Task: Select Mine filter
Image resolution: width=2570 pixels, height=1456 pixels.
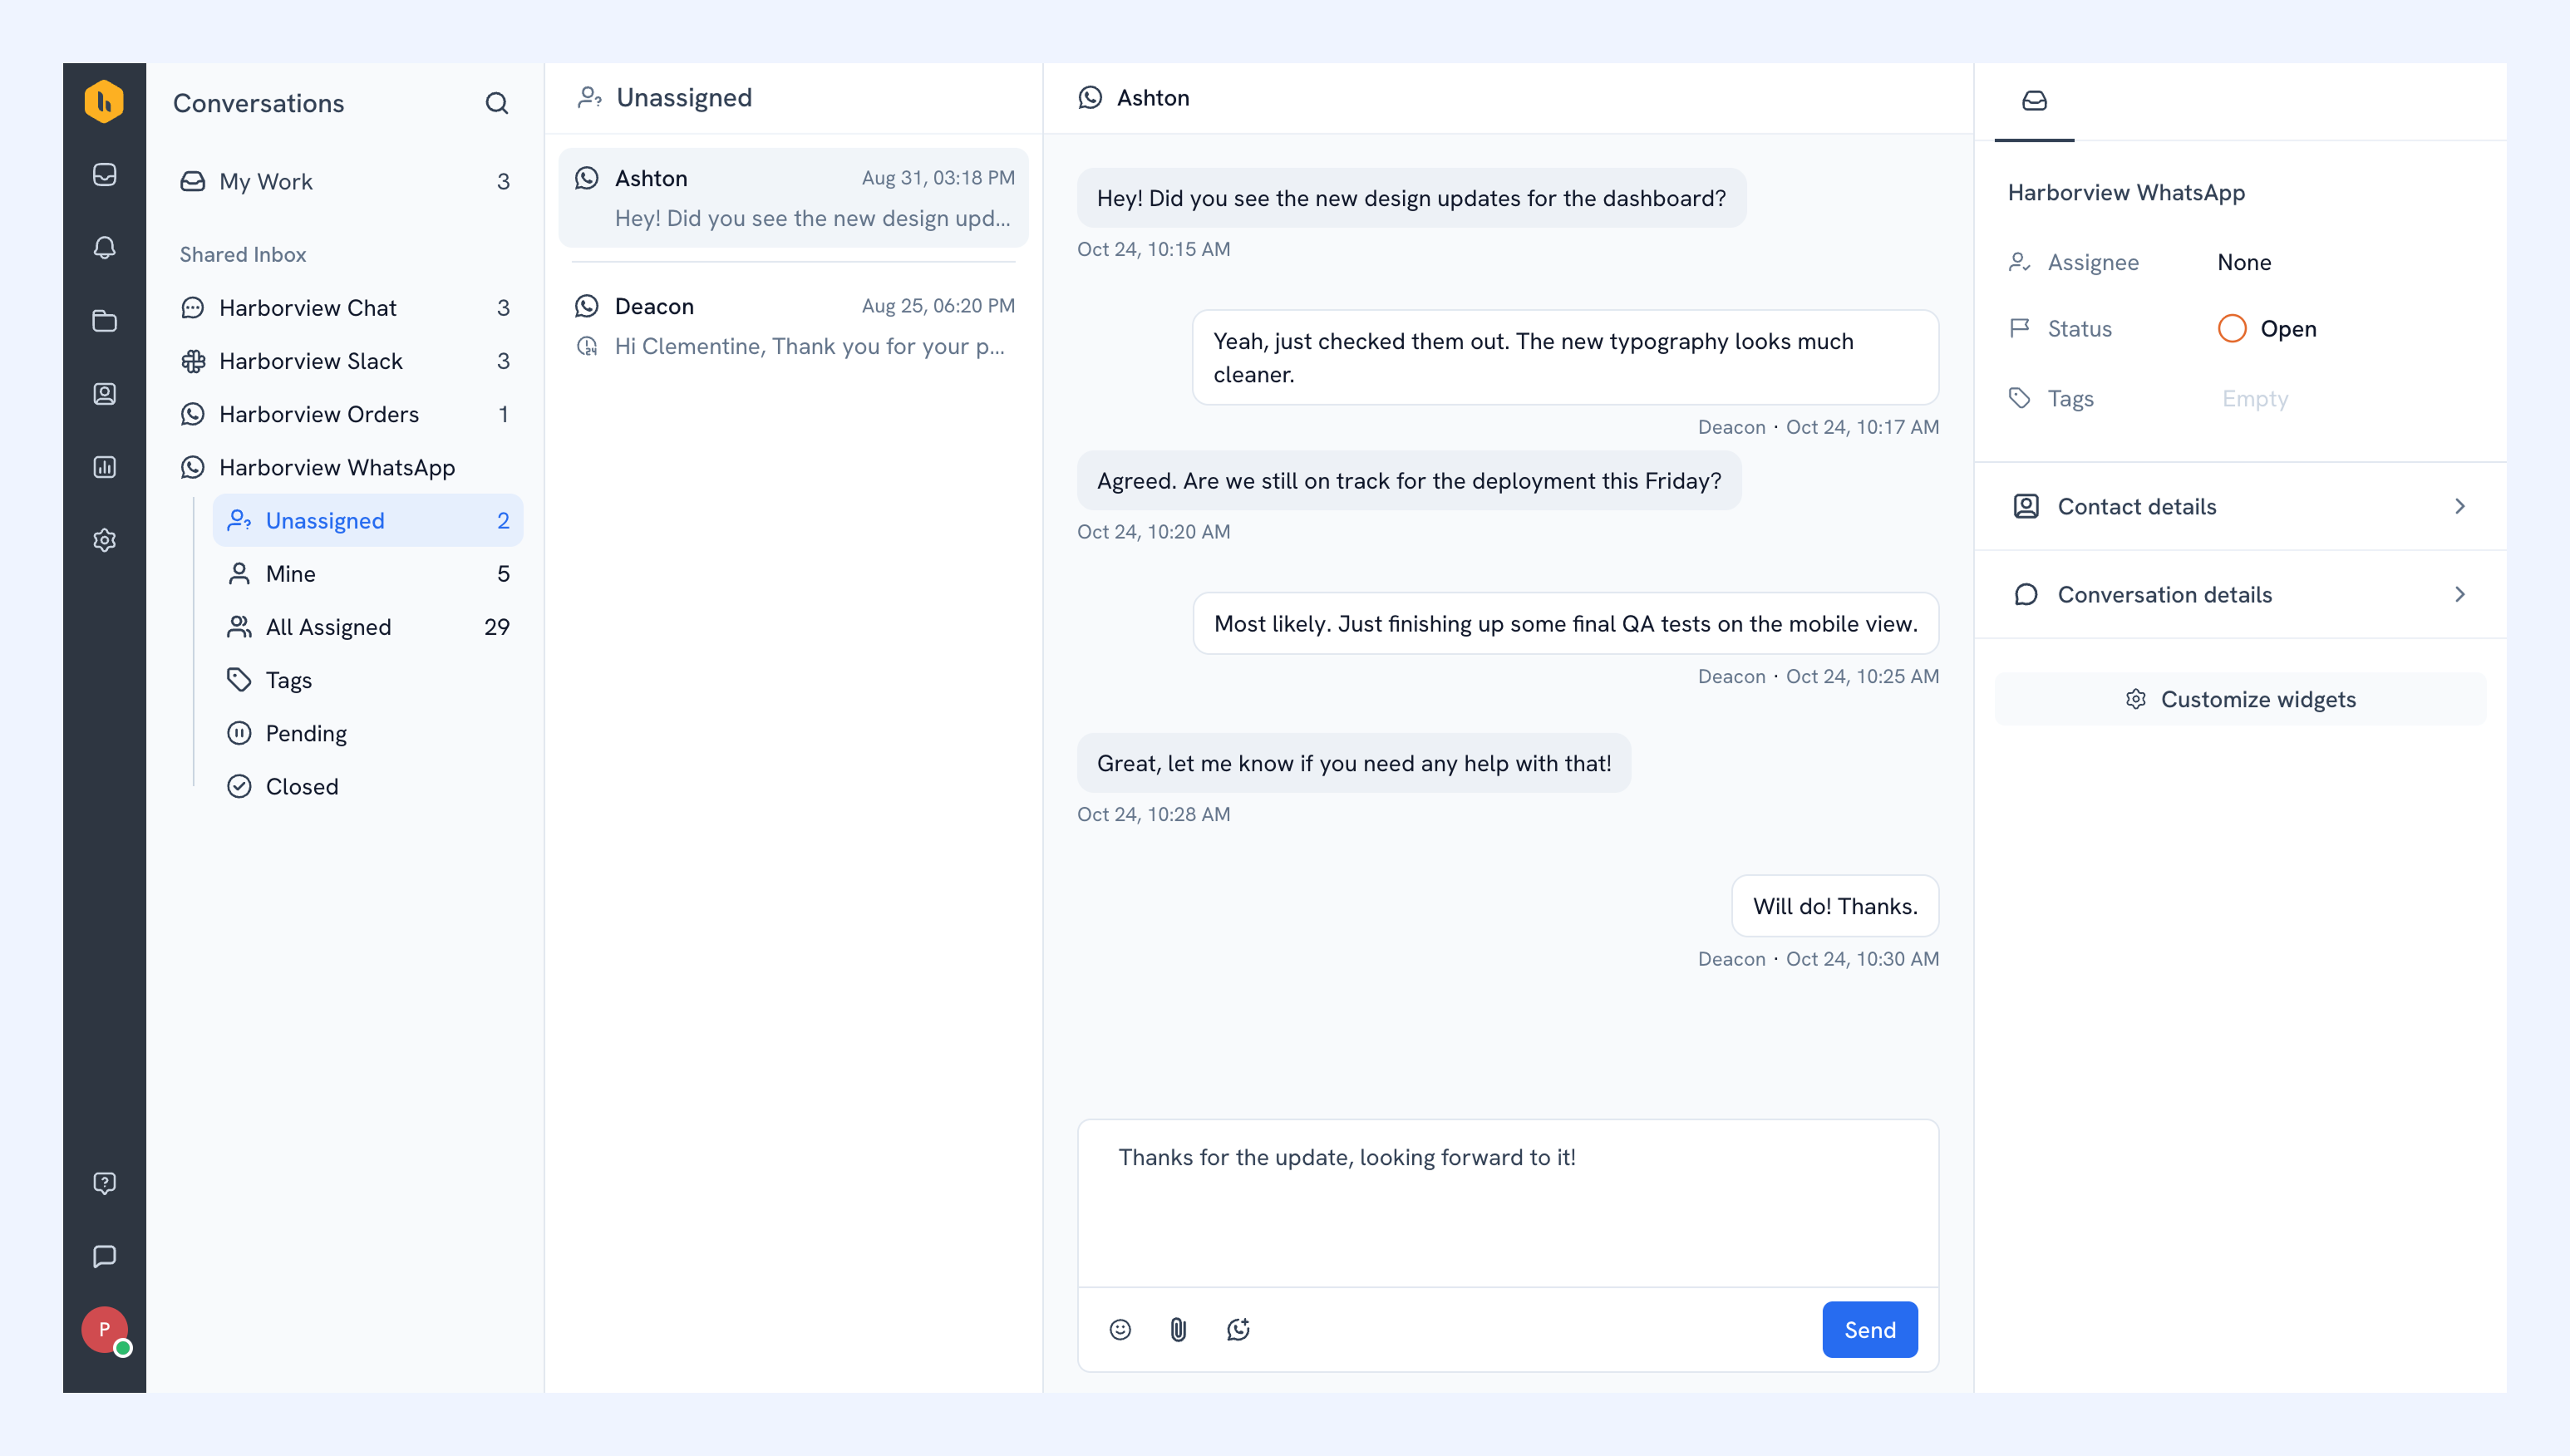Action: (368, 574)
